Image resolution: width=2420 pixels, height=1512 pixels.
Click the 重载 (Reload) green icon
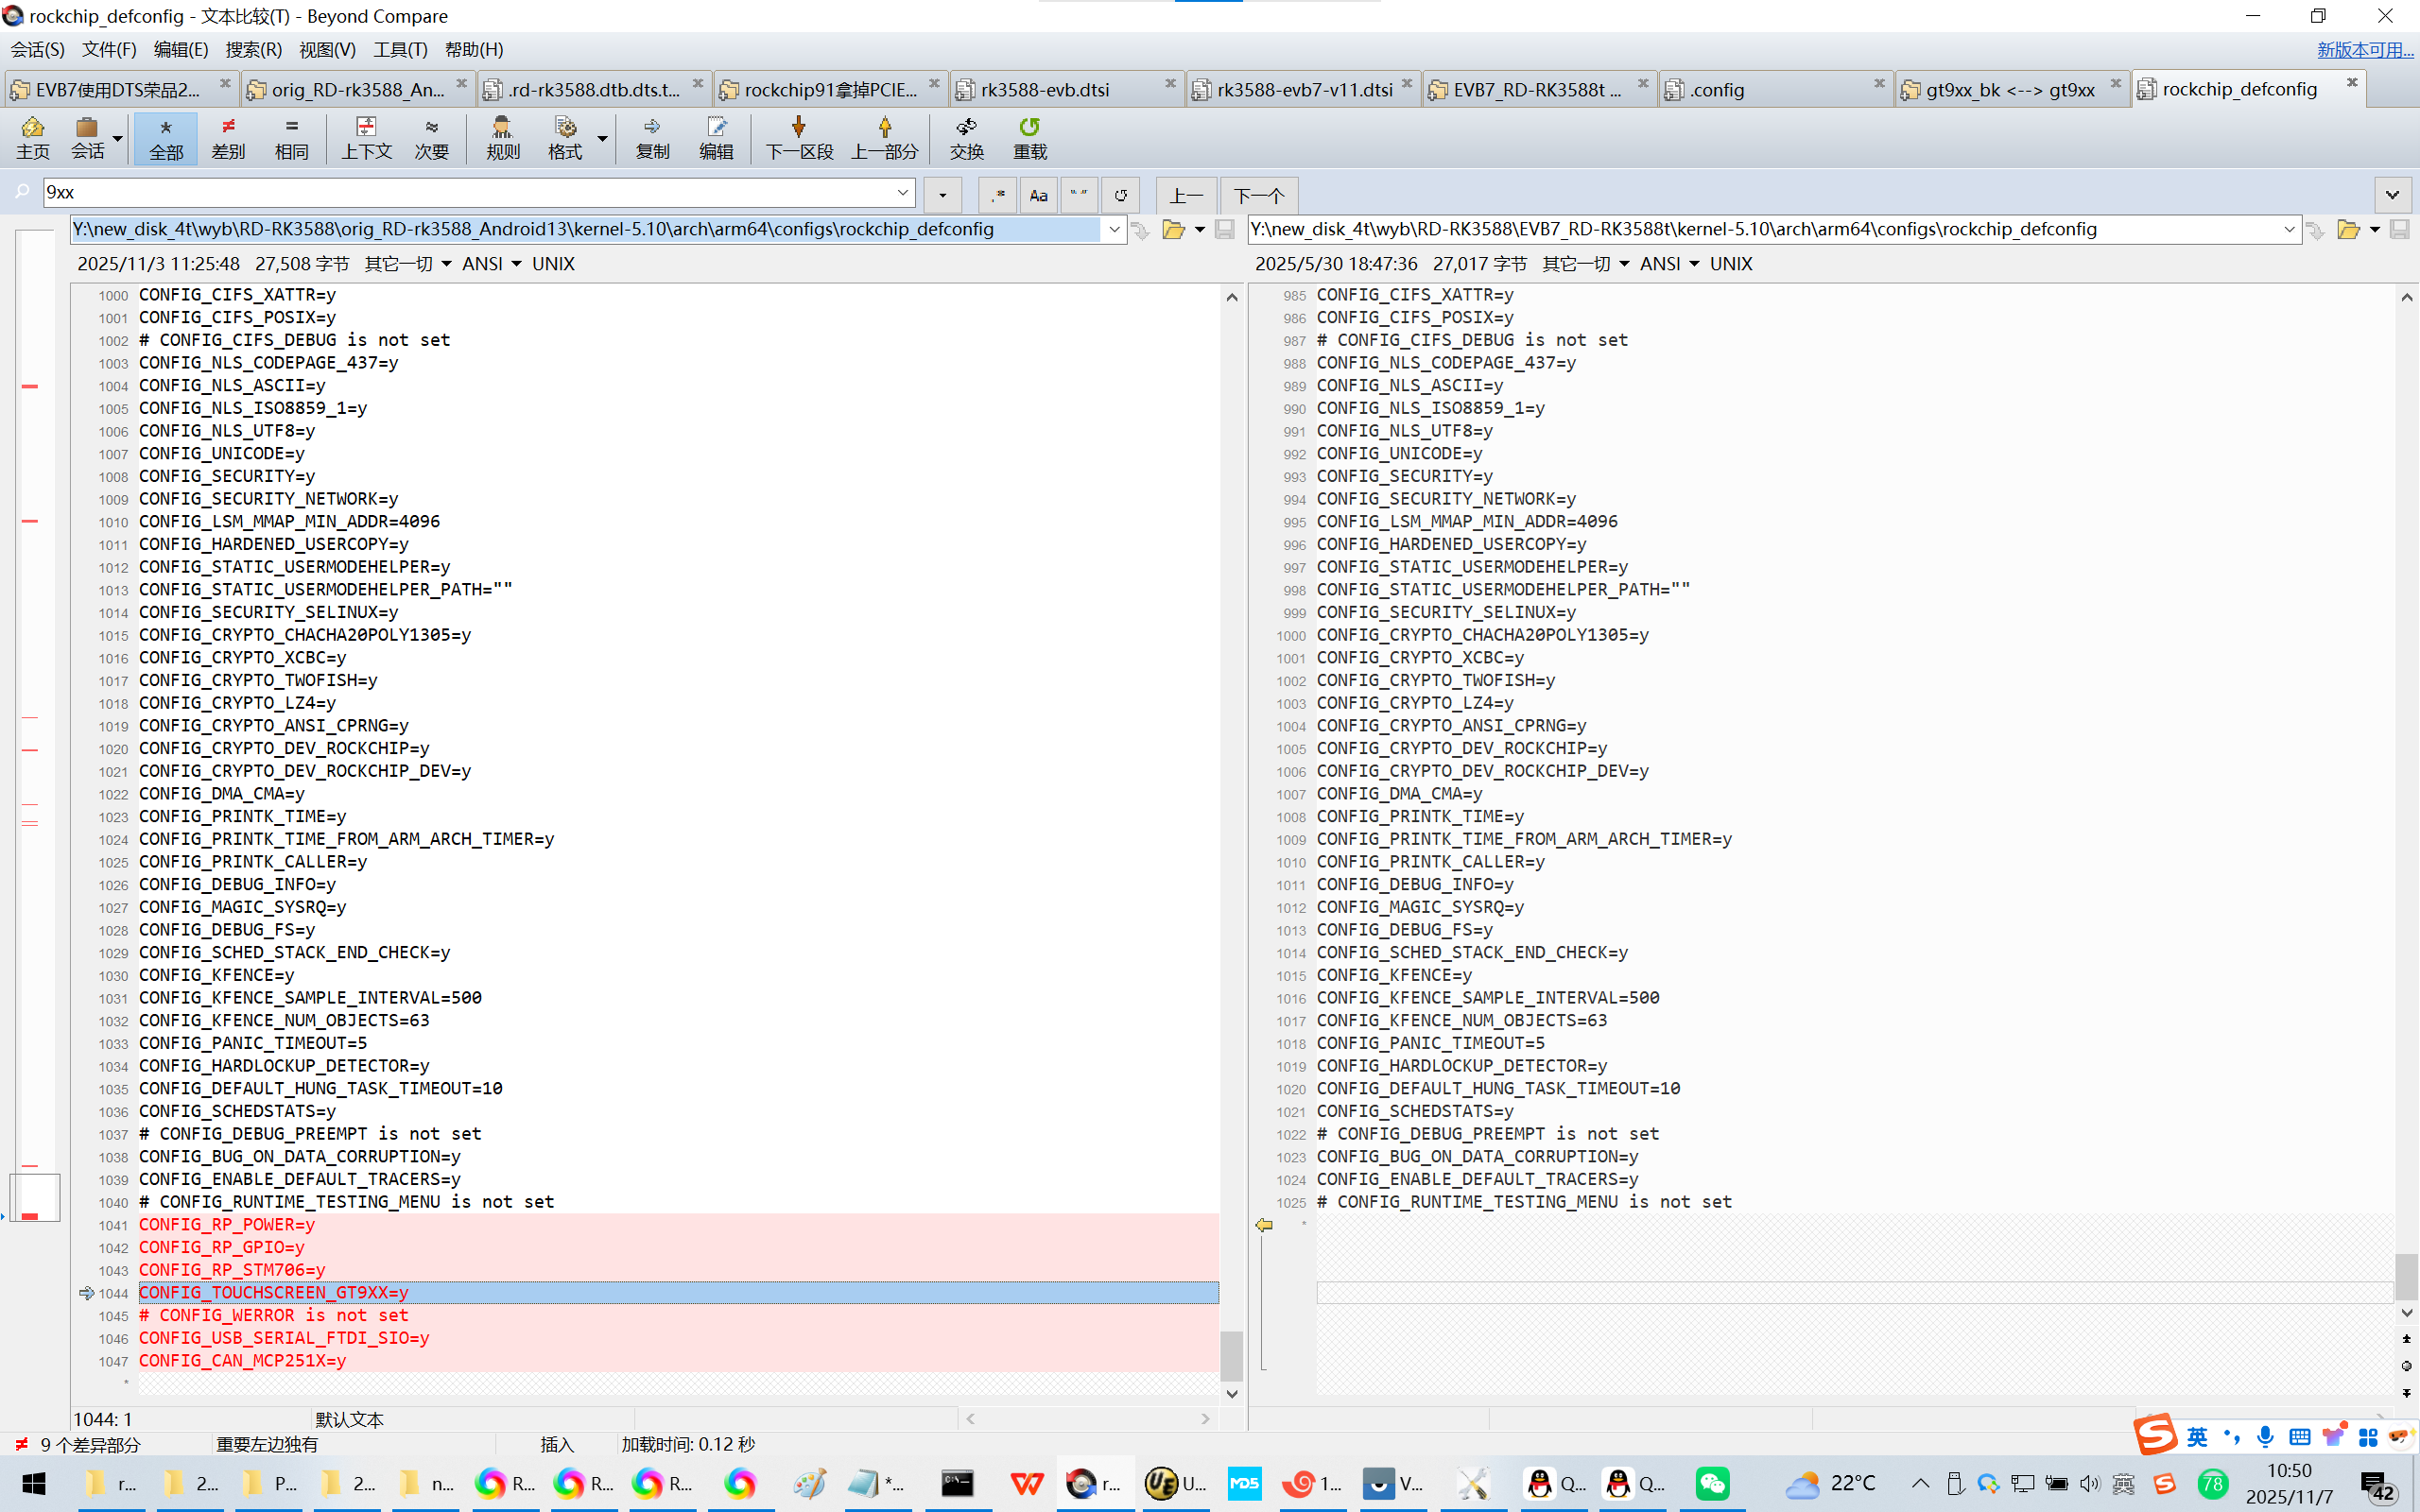coord(1029,137)
